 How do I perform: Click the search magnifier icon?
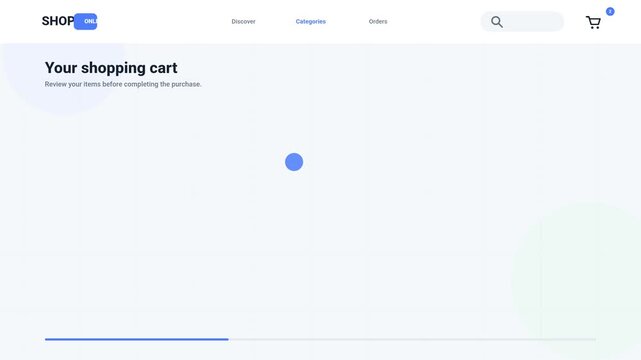click(497, 22)
